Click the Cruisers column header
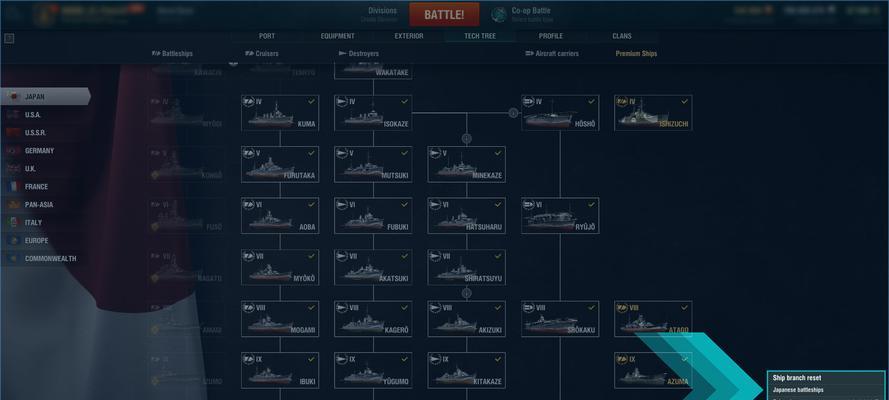This screenshot has width=889, height=400. 262,54
